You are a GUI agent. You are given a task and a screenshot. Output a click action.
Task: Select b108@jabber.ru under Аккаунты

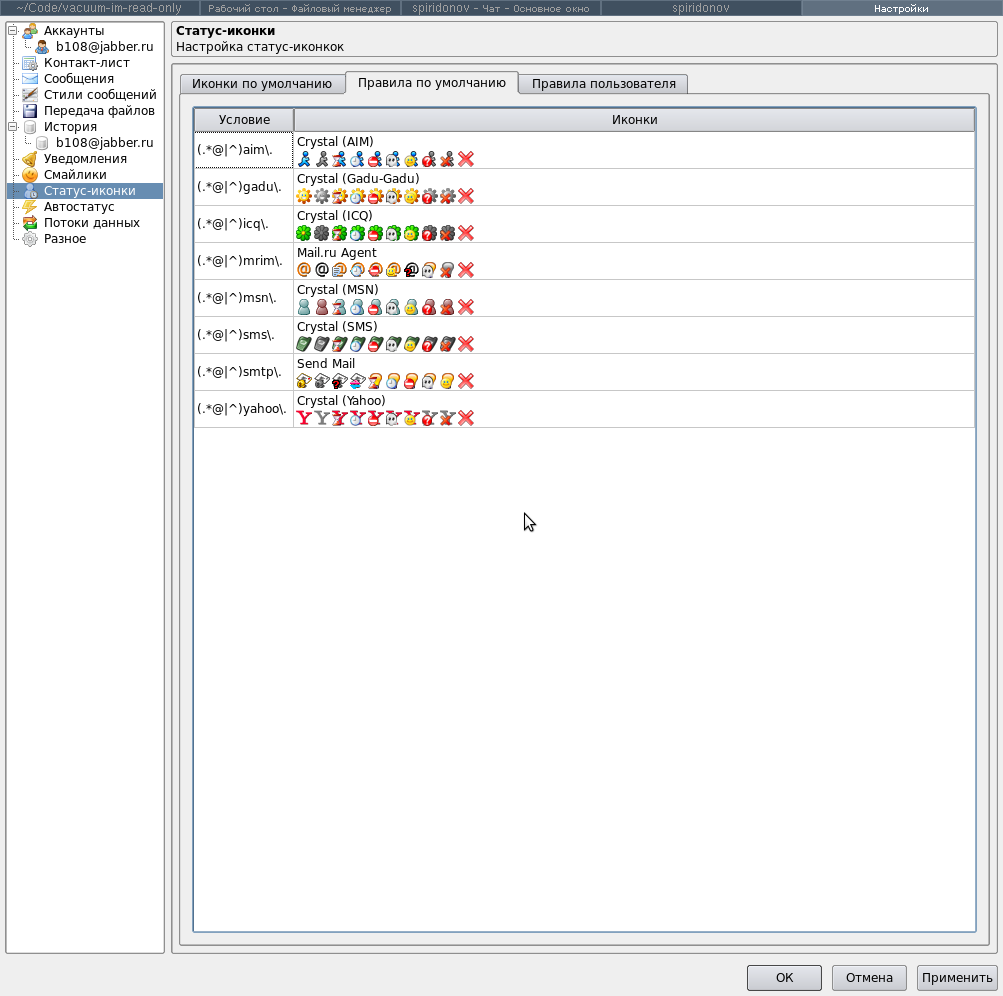[104, 47]
